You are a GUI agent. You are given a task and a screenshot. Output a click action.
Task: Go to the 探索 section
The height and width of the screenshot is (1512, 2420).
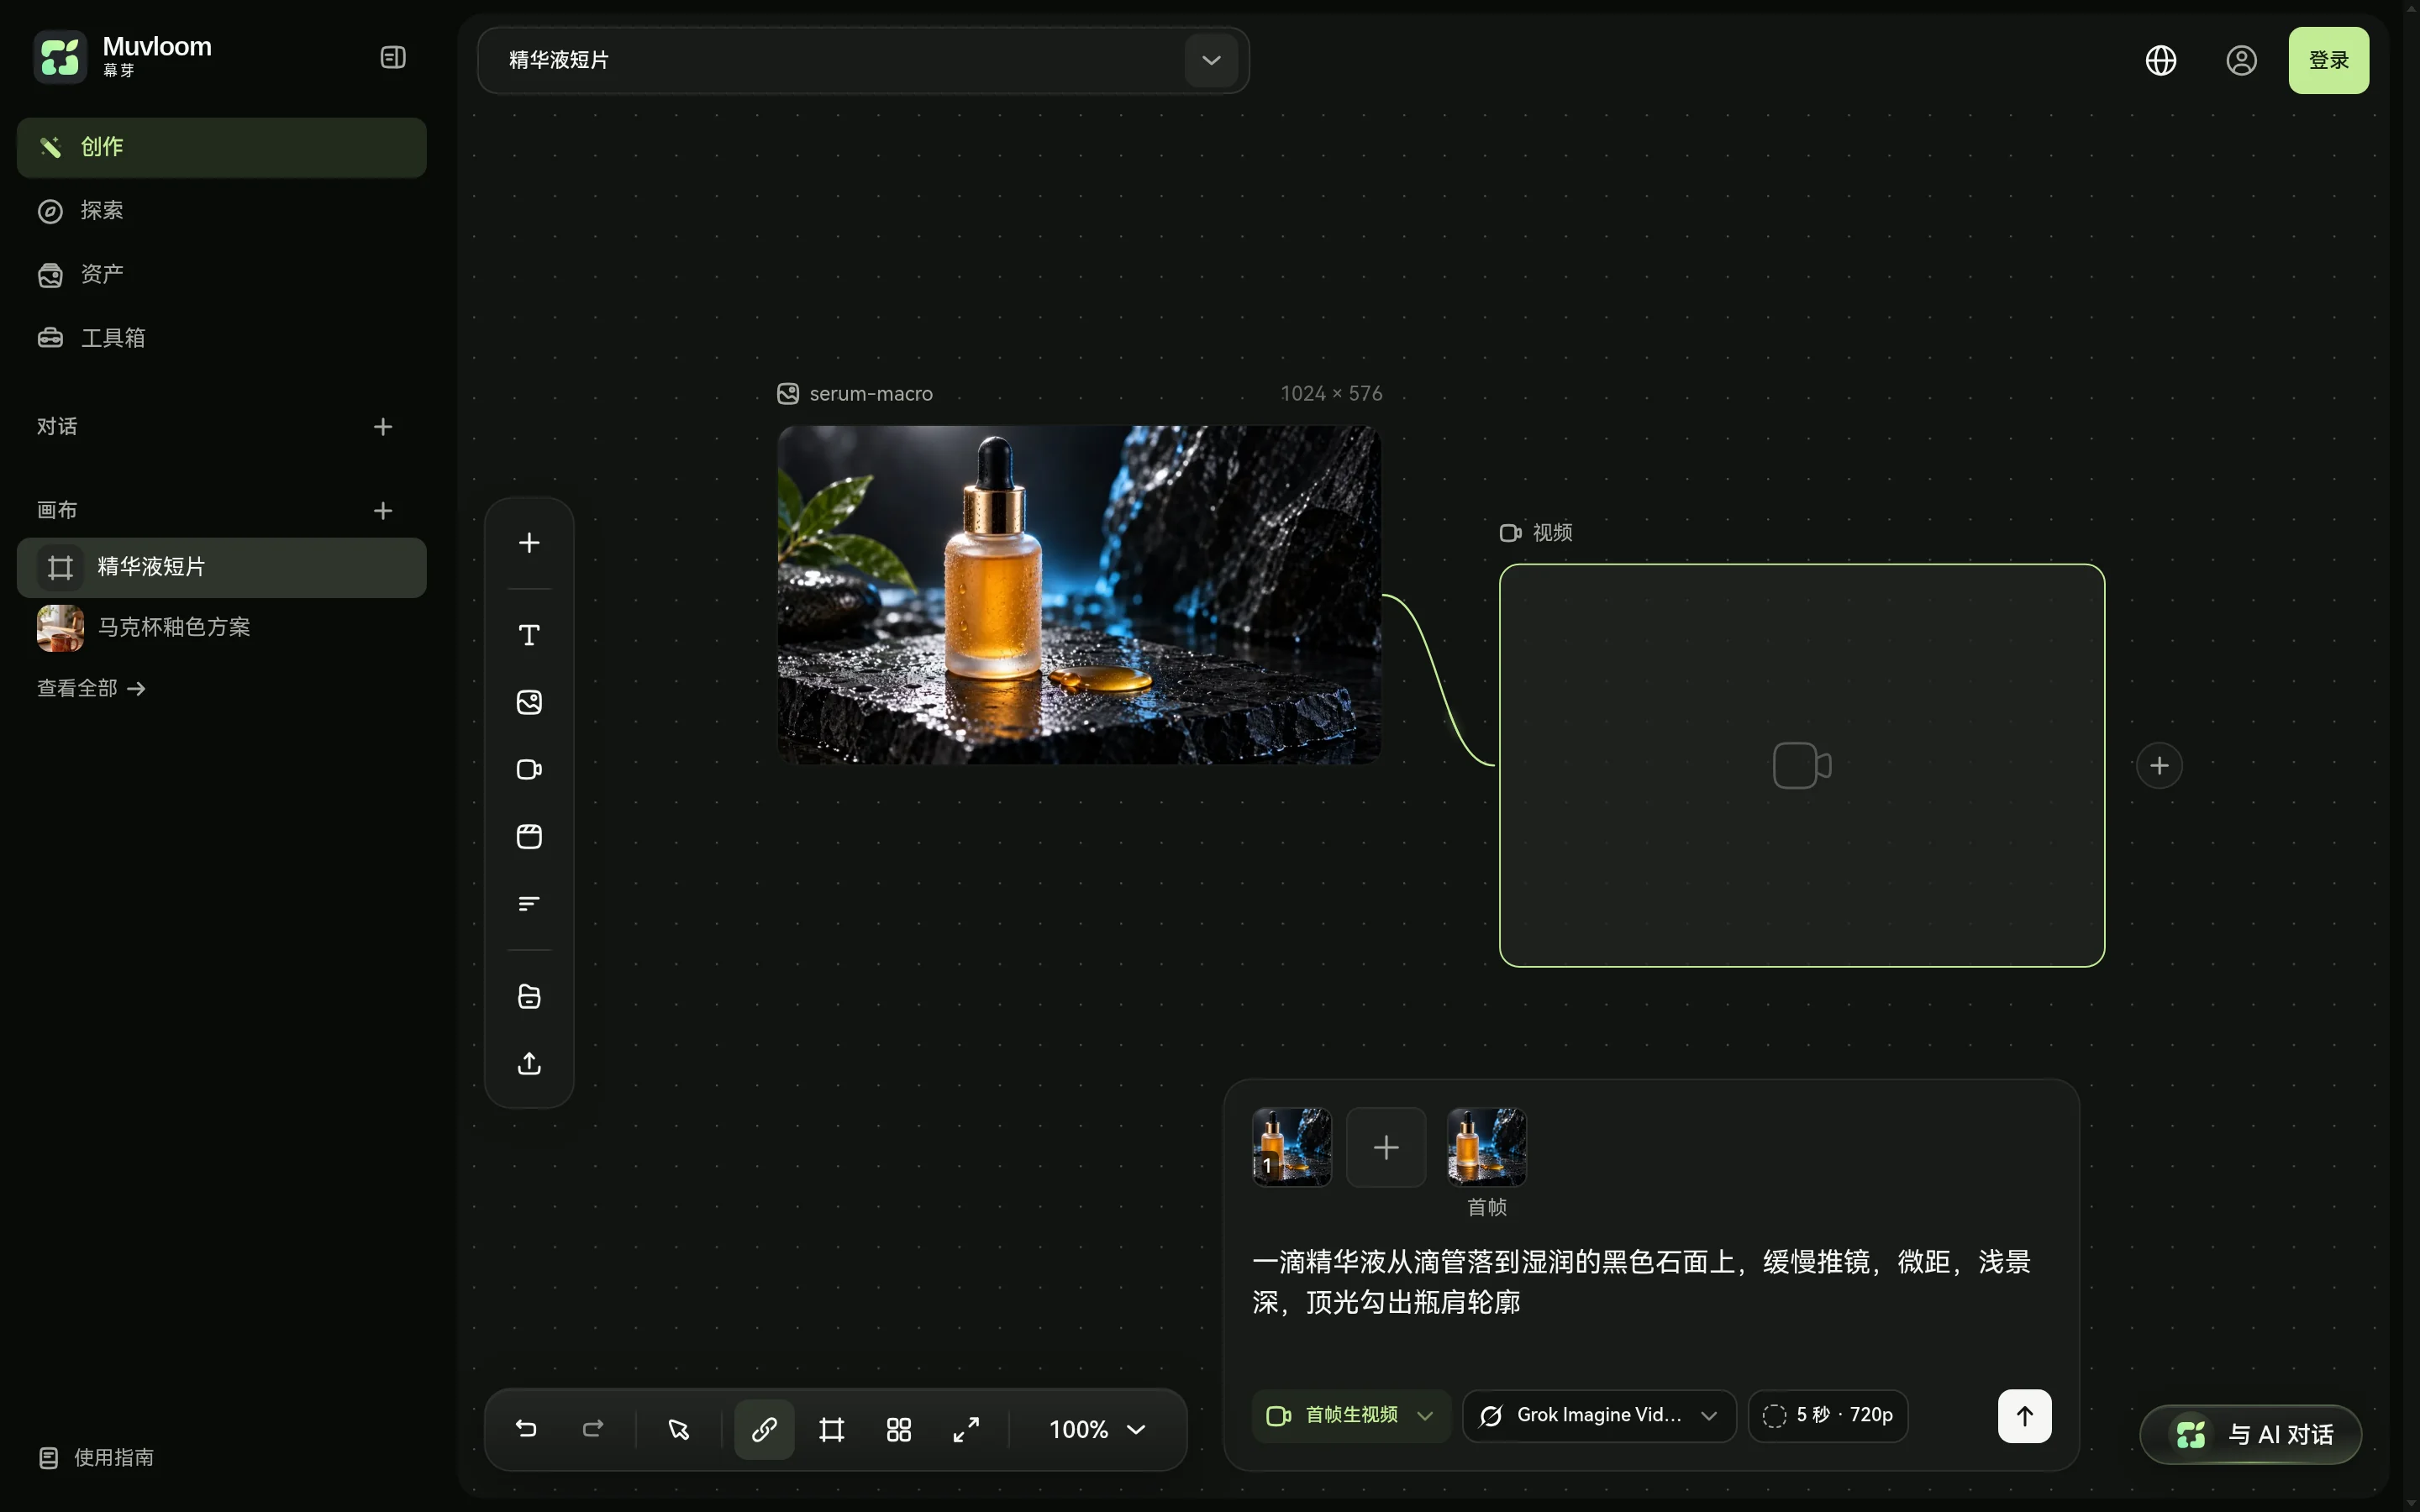222,211
